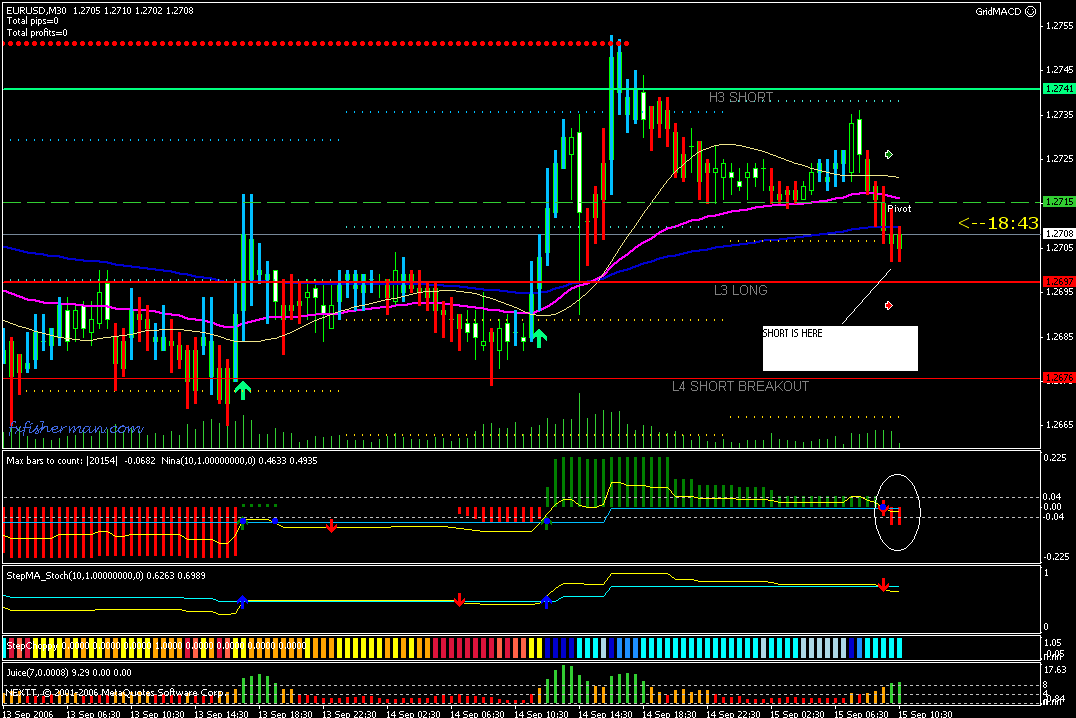Screen dimensions: 1076x718
Task: Select blue up arrow in StepMA_Stoch near 13 Sep 14:30
Action: coord(242,602)
